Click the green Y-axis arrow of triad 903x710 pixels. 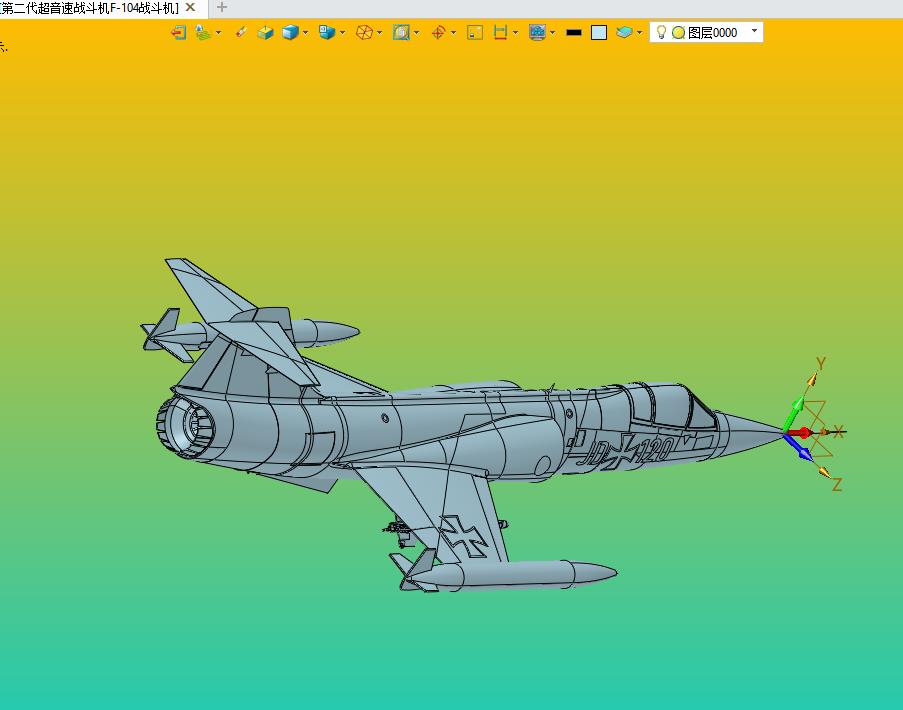(x=794, y=412)
